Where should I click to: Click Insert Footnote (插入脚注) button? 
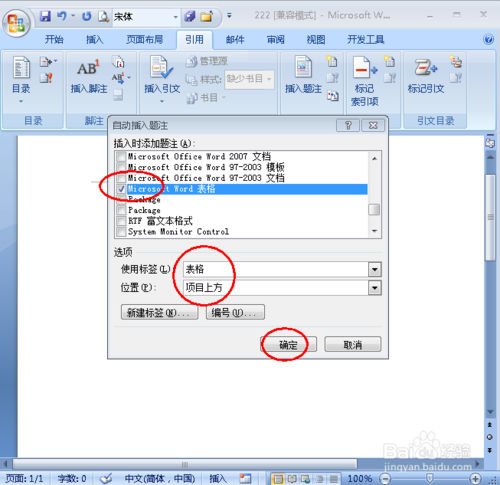(89, 77)
